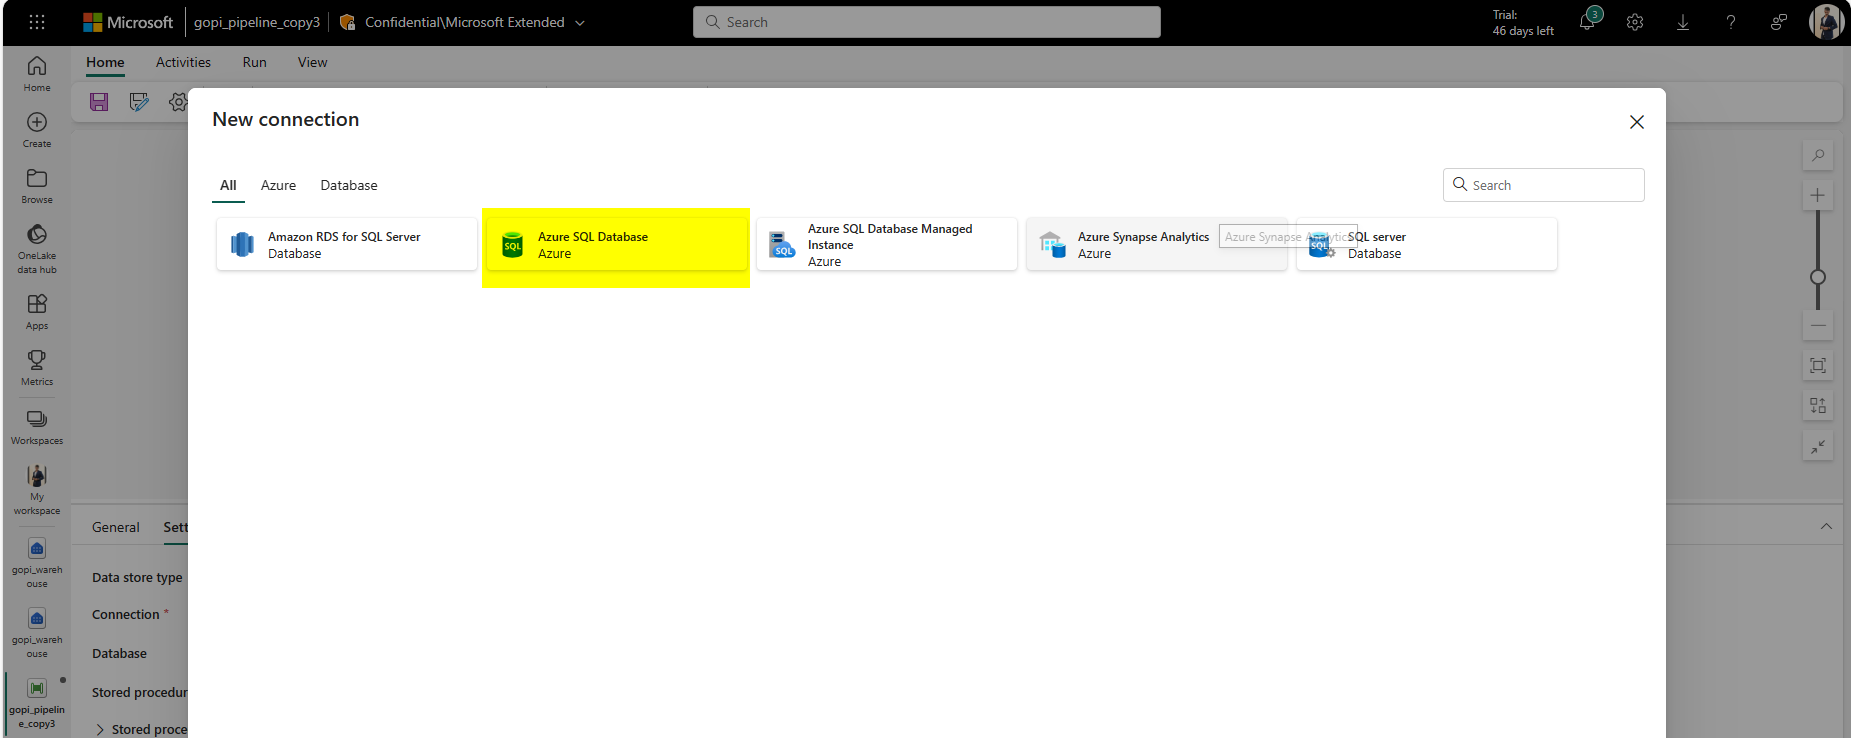Image resolution: width=1851 pixels, height=738 pixels.
Task: Switch to the Run ribbon tab
Action: coord(255,62)
